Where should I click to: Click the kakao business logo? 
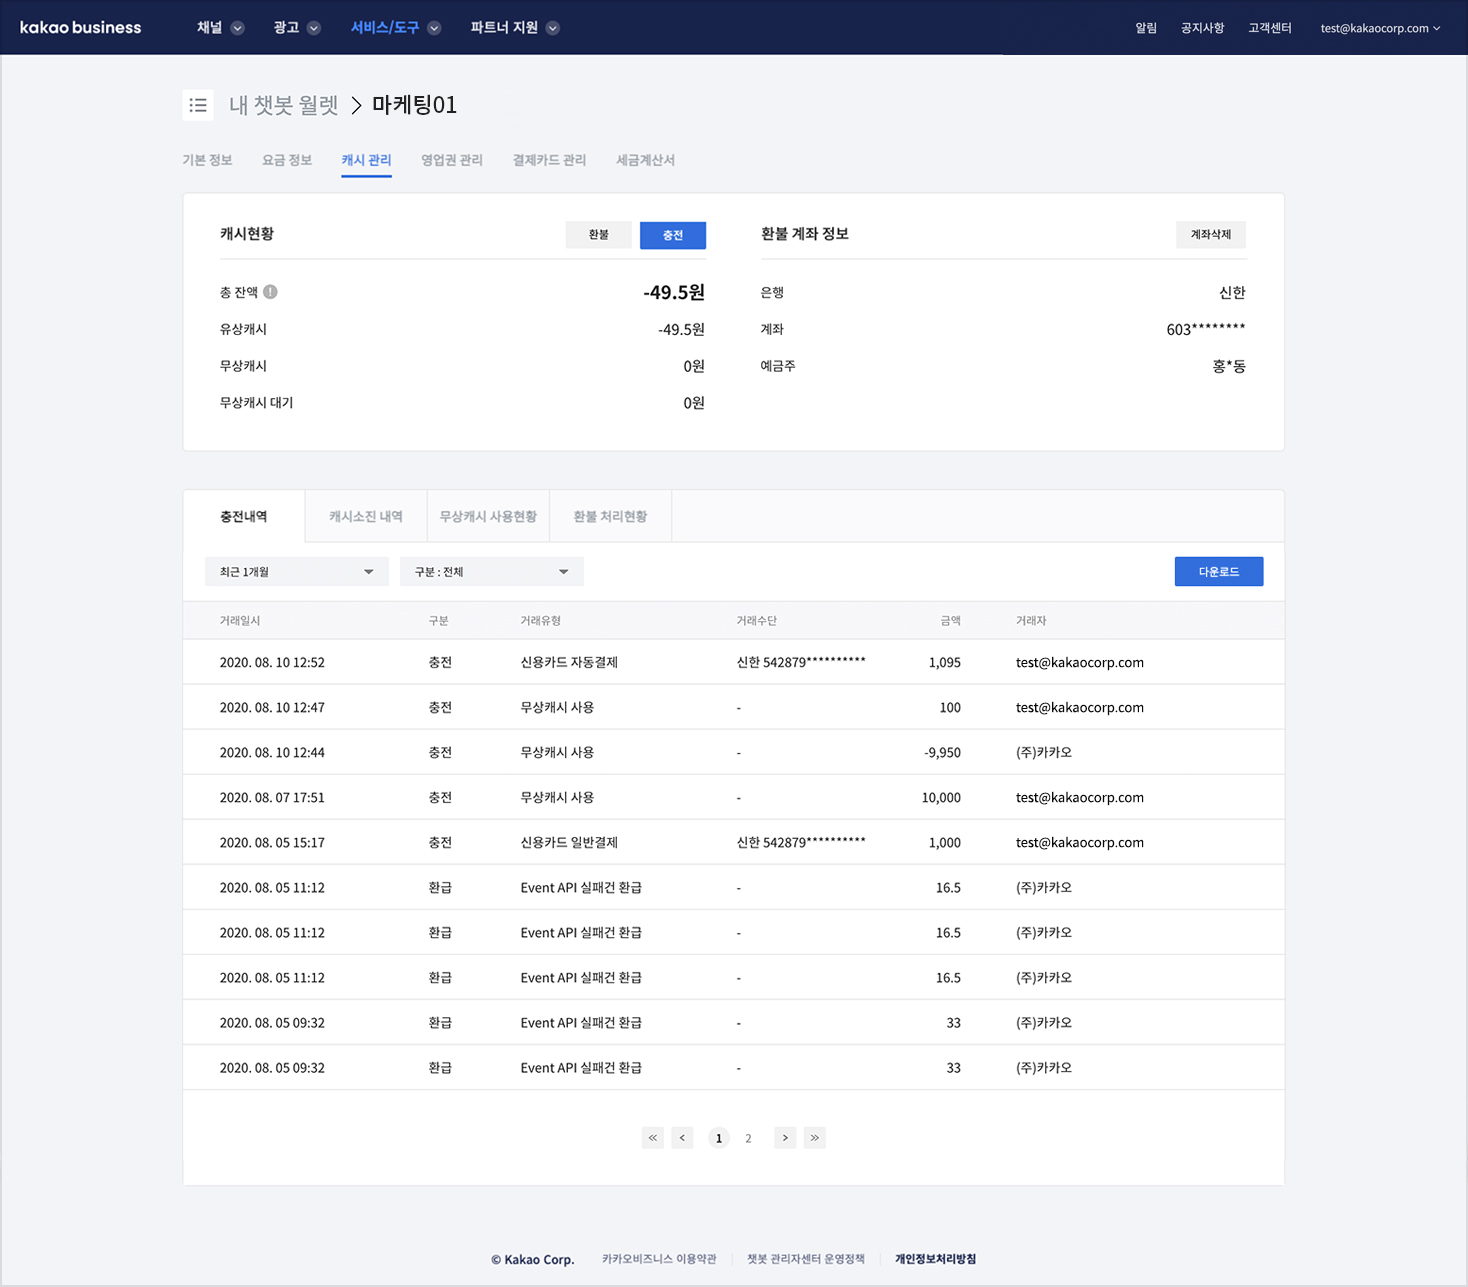pyautogui.click(x=80, y=28)
